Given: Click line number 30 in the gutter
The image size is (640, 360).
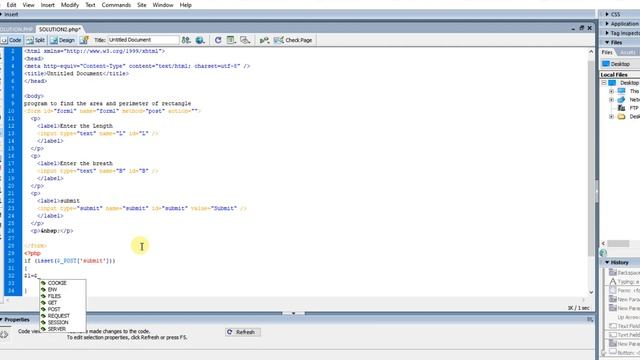Looking at the screenshot, I should (11, 260).
